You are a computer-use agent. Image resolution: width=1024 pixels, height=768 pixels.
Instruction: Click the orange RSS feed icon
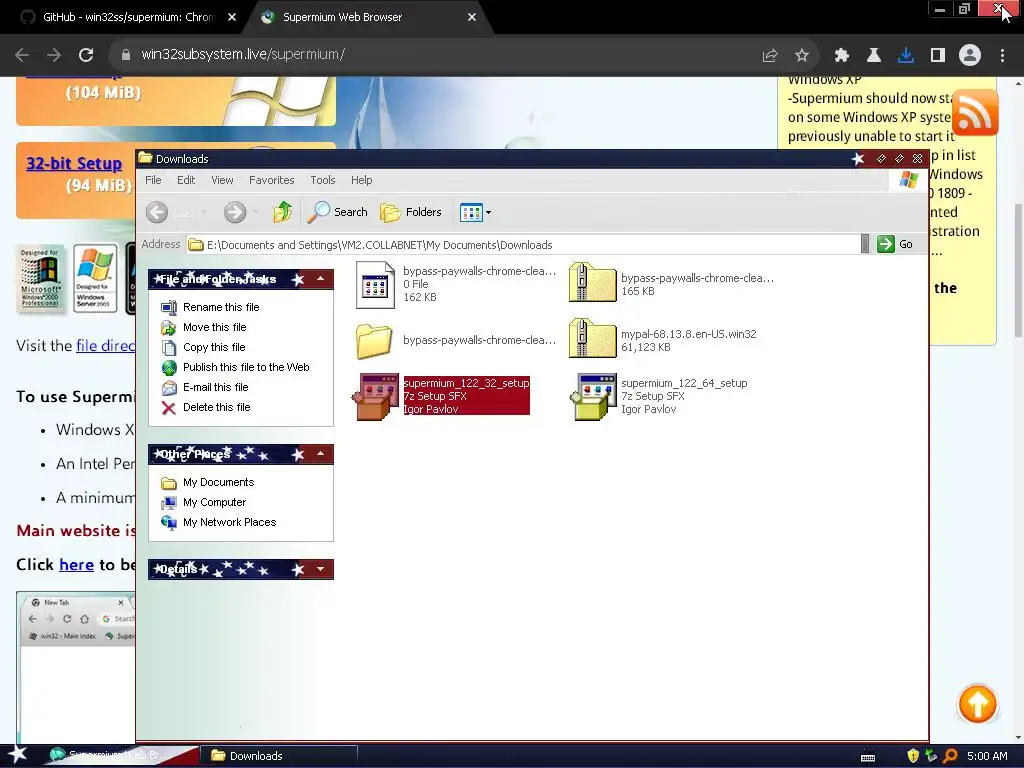click(x=975, y=112)
